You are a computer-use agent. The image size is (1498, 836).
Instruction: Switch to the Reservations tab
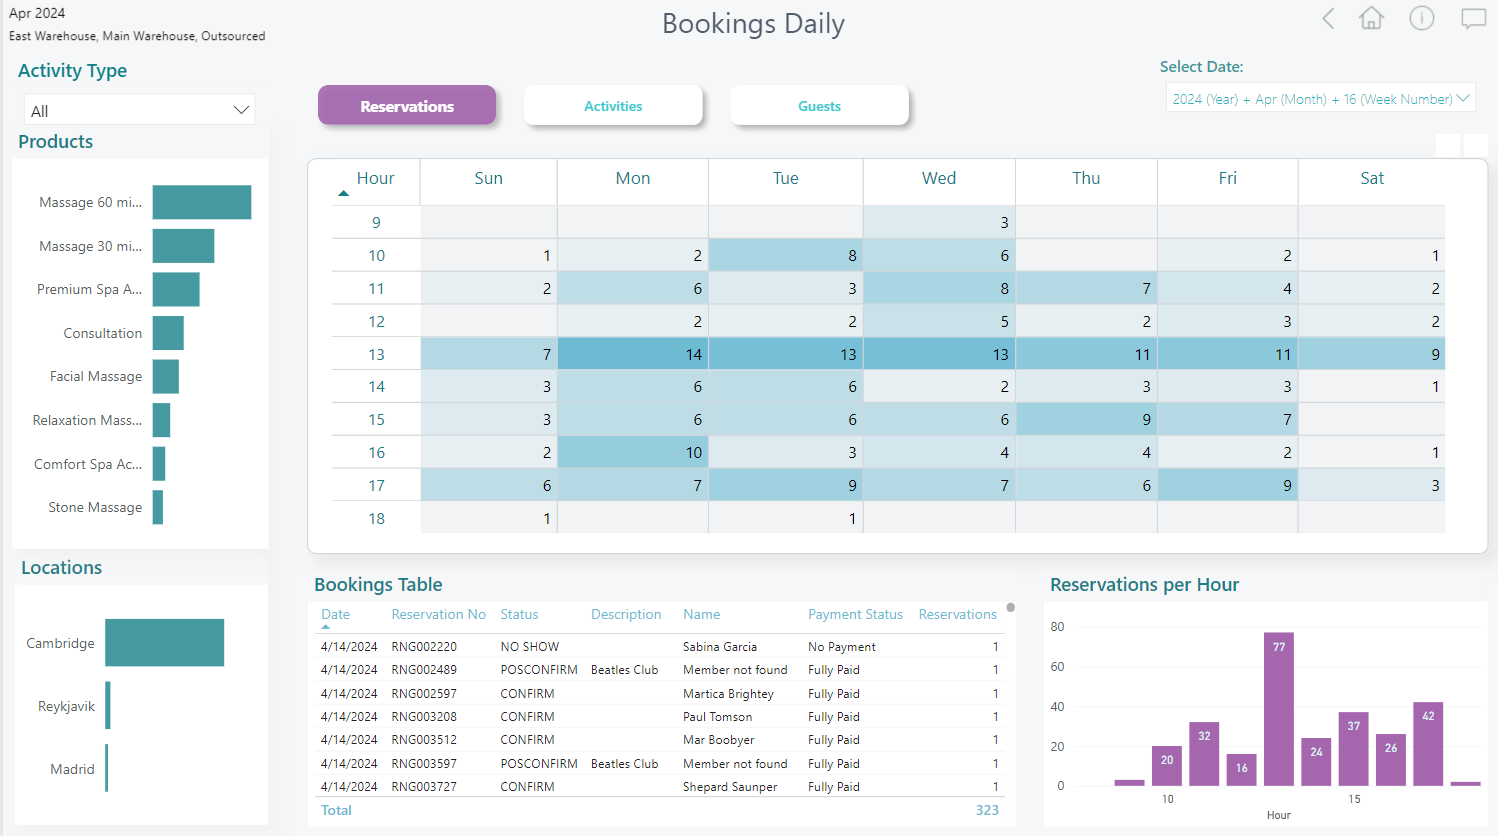tap(407, 106)
